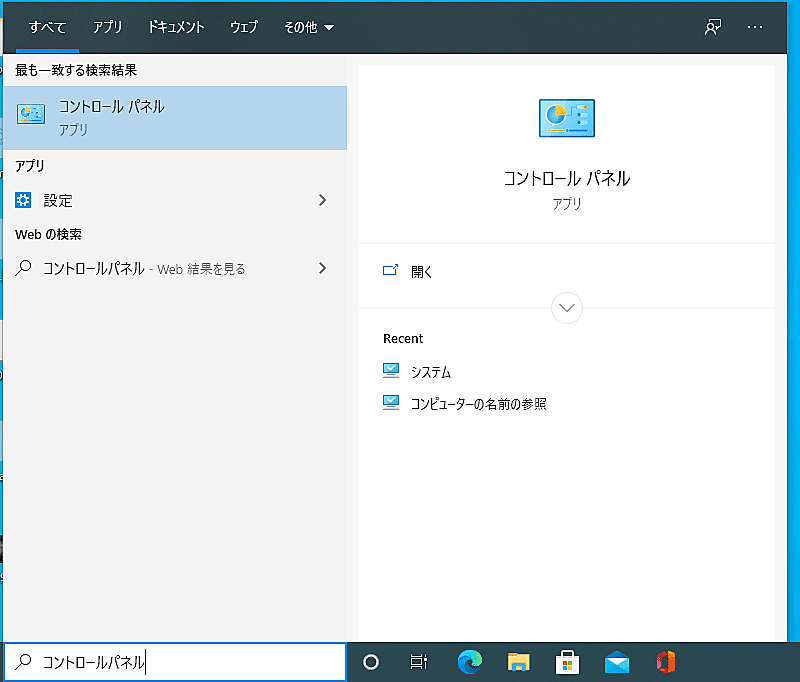Open the その他 filter dropdown
Viewport: 800px width, 682px height.
[308, 27]
